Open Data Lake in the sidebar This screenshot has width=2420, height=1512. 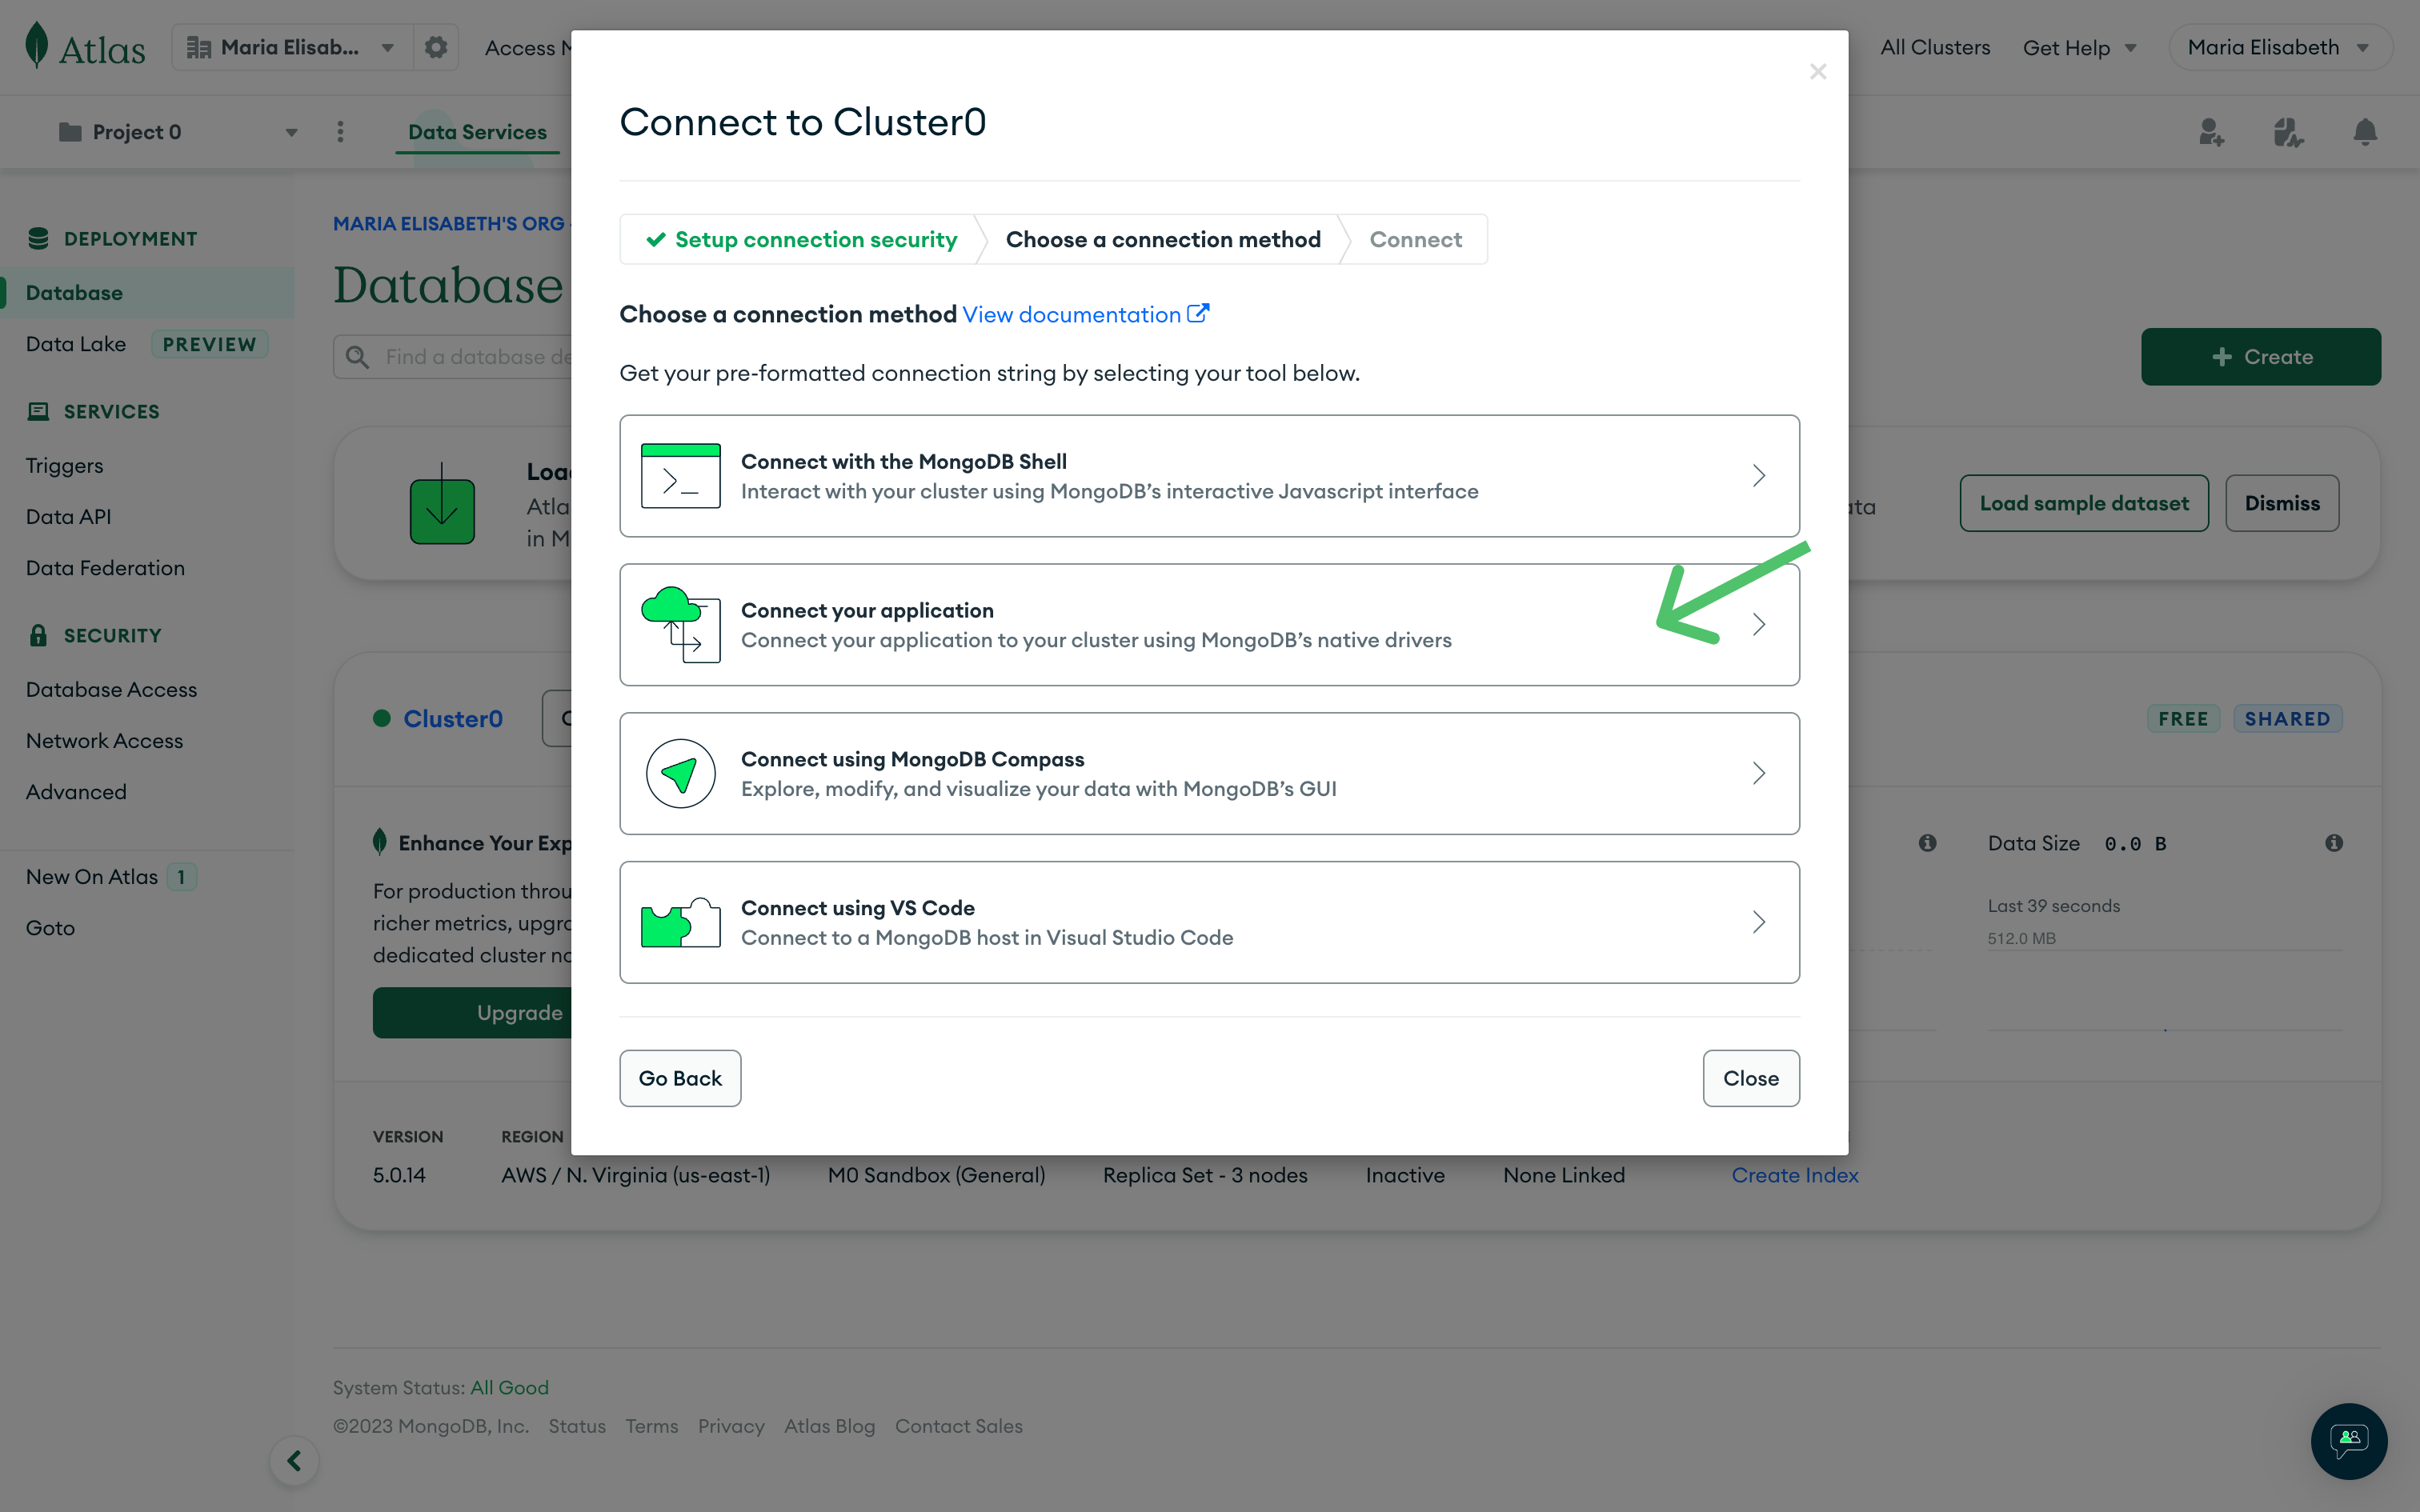pyautogui.click(x=76, y=344)
